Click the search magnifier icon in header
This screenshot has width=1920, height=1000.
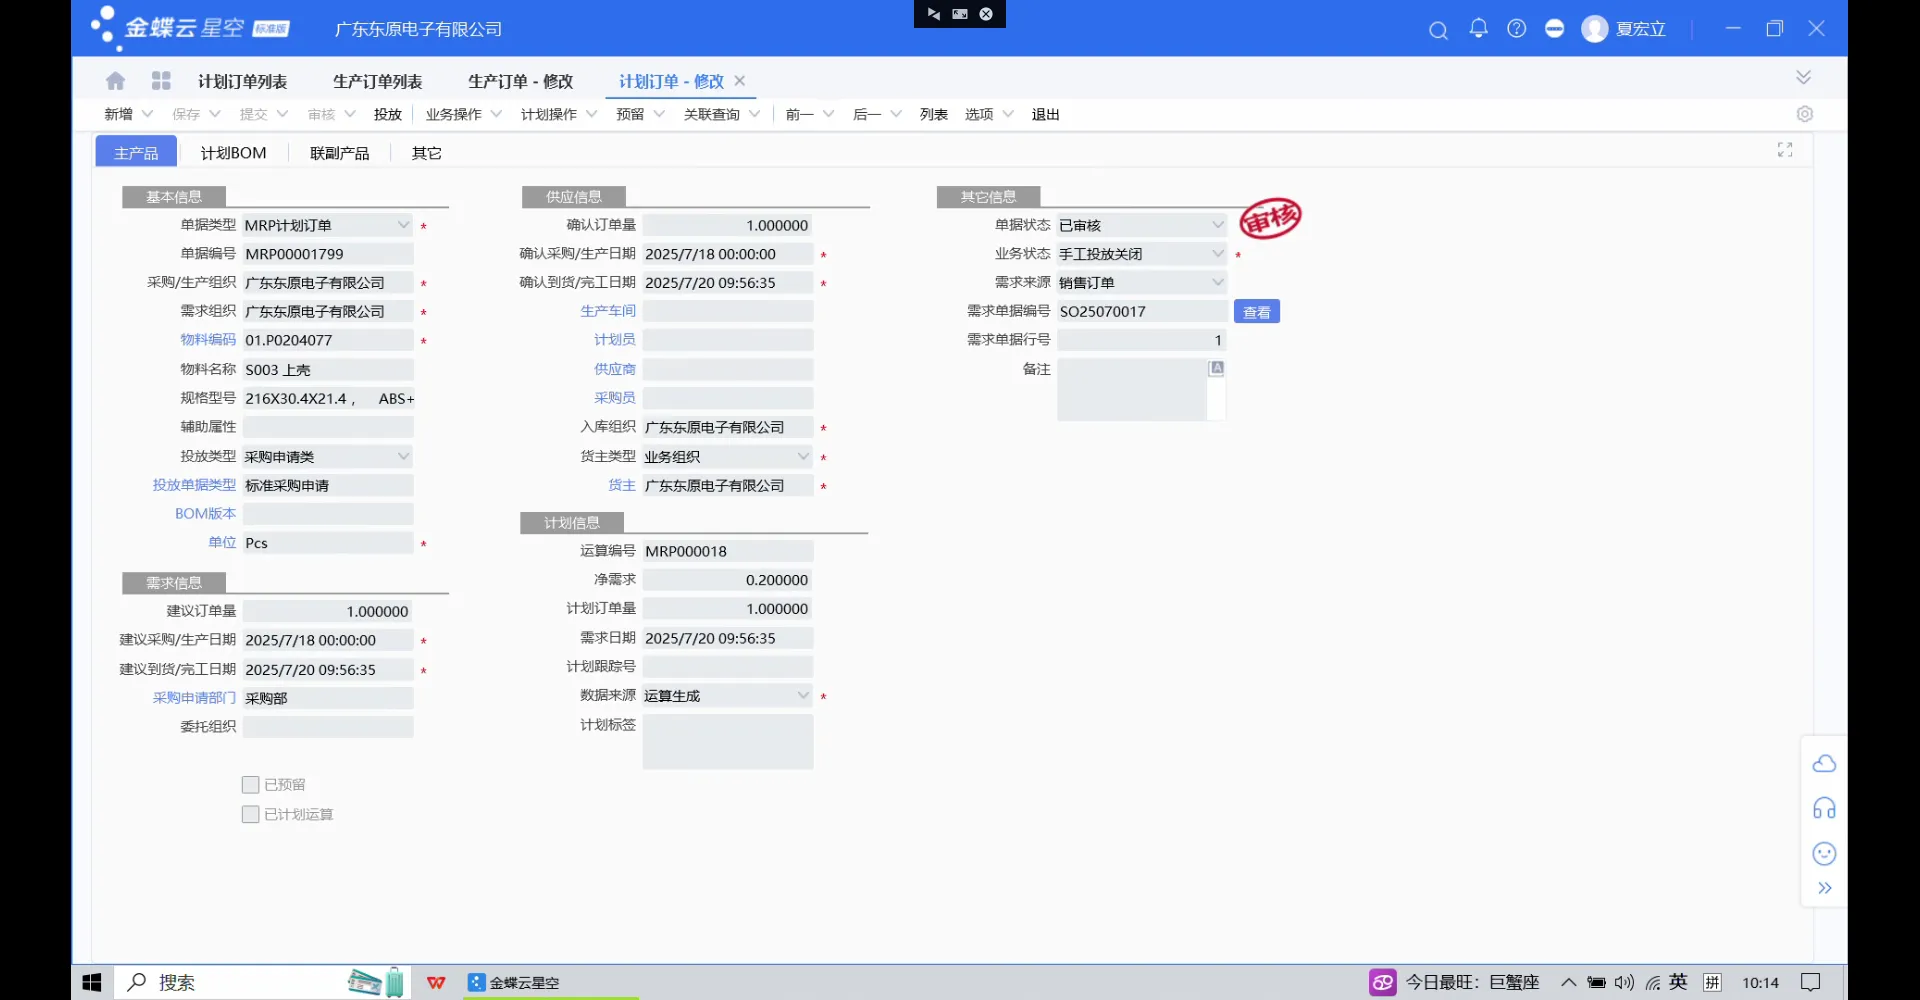pos(1438,30)
